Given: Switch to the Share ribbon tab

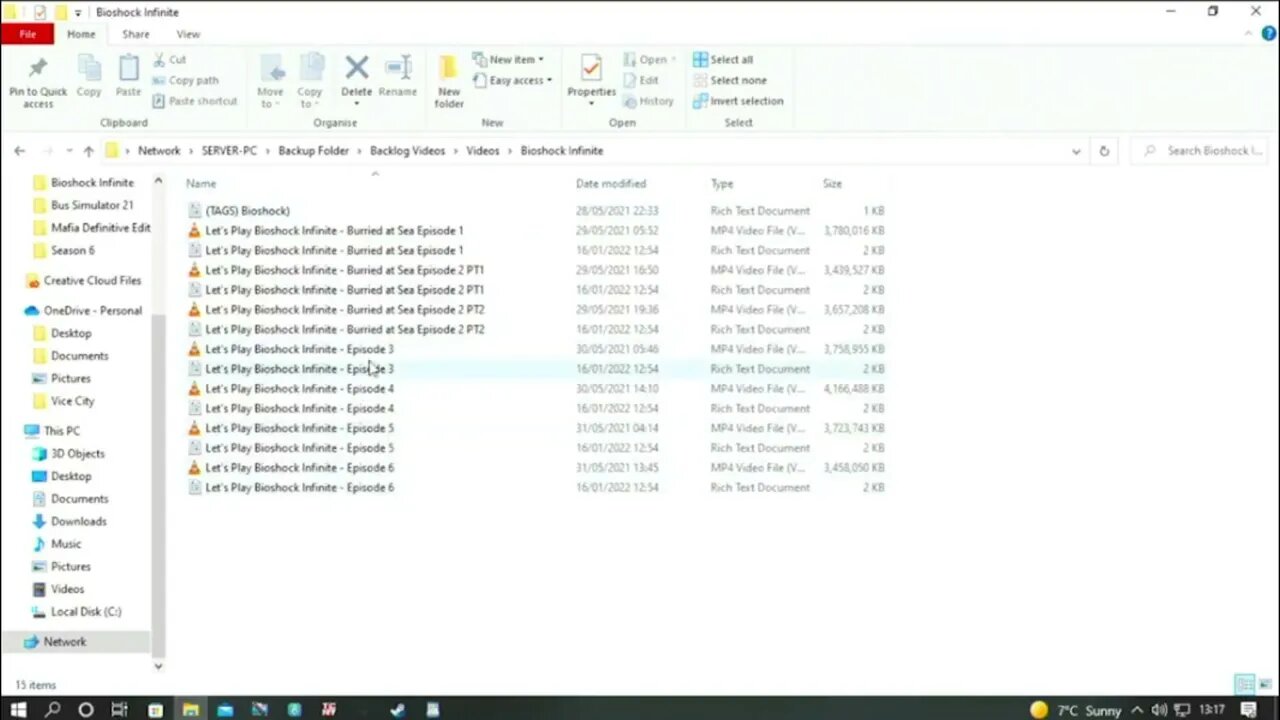Looking at the screenshot, I should point(136,34).
